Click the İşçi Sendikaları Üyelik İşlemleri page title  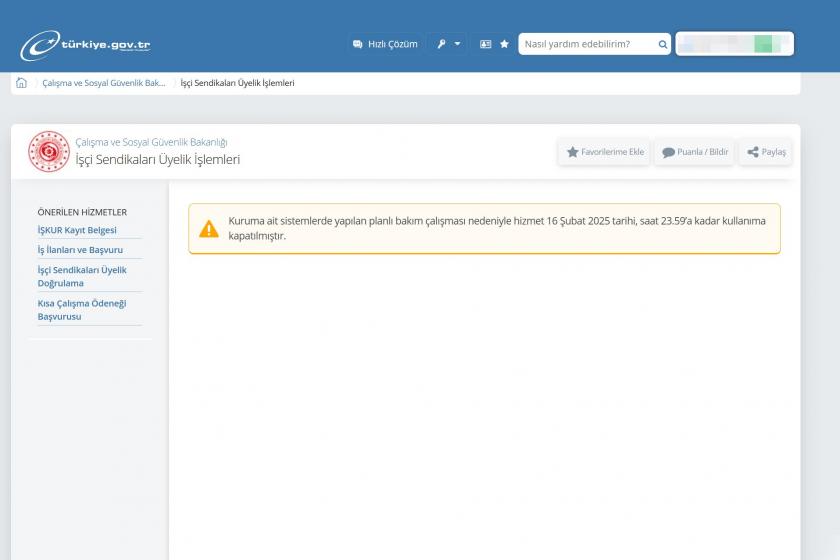click(158, 160)
